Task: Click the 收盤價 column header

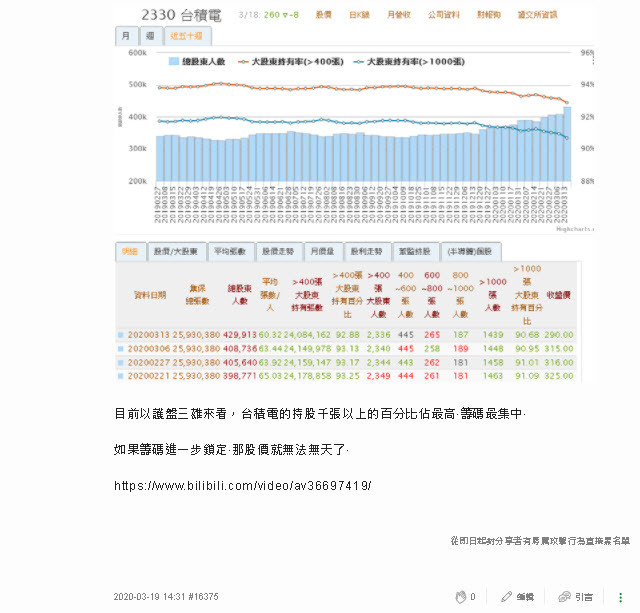Action: tap(558, 295)
